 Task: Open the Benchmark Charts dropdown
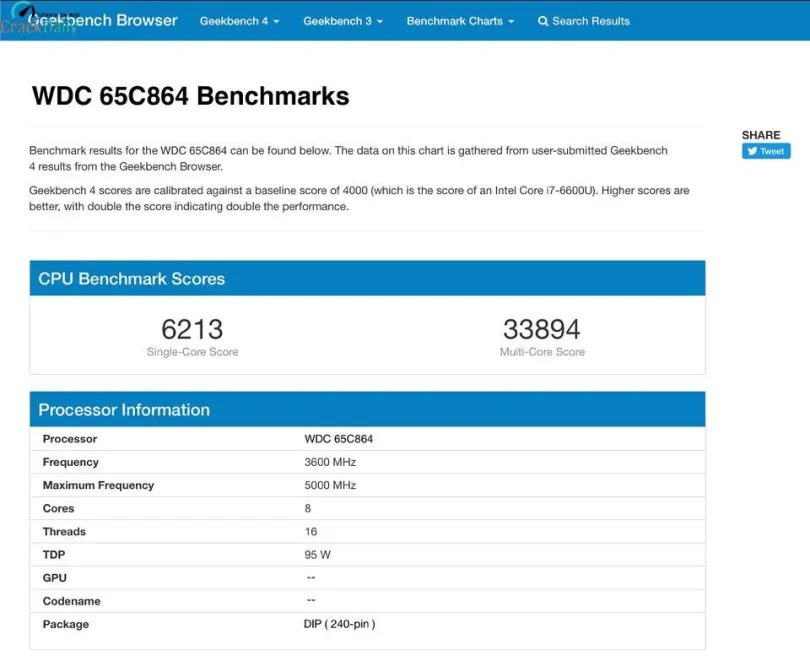[x=460, y=21]
